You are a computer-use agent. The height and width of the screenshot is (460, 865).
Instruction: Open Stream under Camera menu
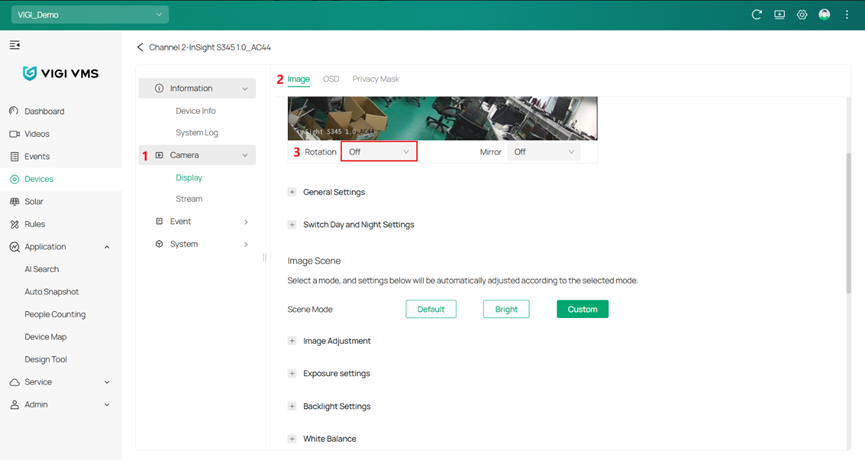(x=189, y=199)
